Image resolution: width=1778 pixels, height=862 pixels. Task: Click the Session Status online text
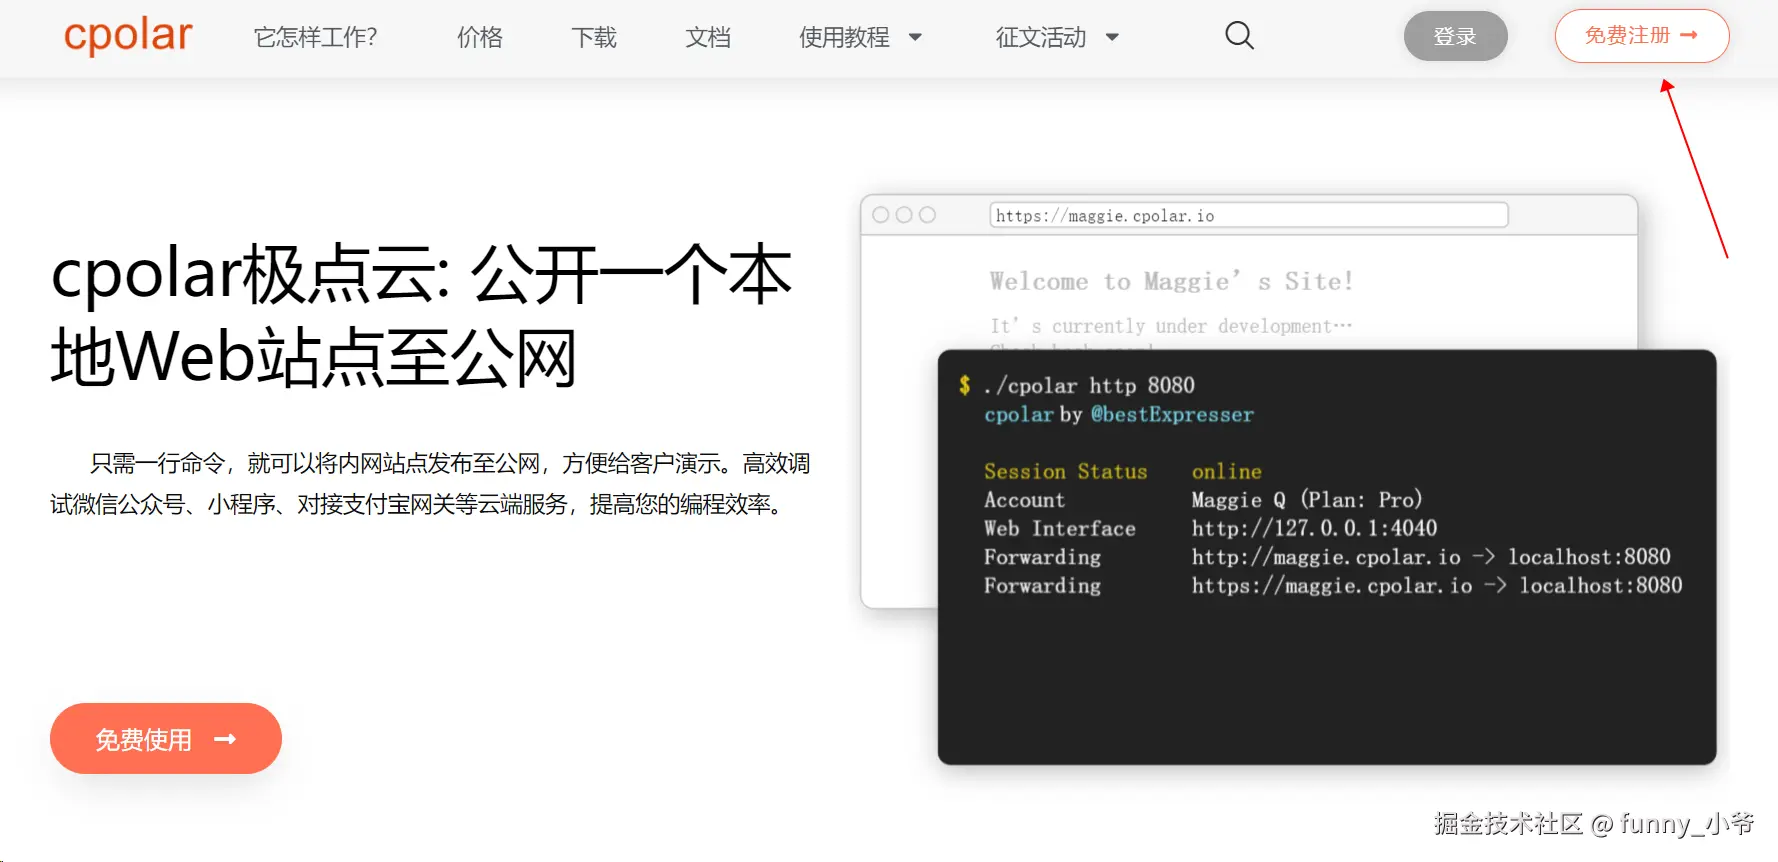1123,471
